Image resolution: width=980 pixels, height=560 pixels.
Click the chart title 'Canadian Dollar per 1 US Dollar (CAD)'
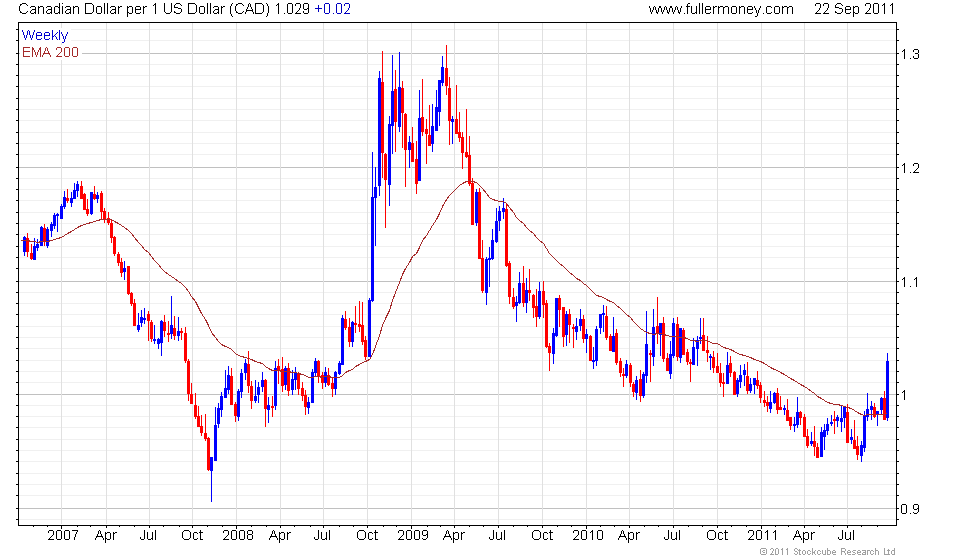click(144, 9)
